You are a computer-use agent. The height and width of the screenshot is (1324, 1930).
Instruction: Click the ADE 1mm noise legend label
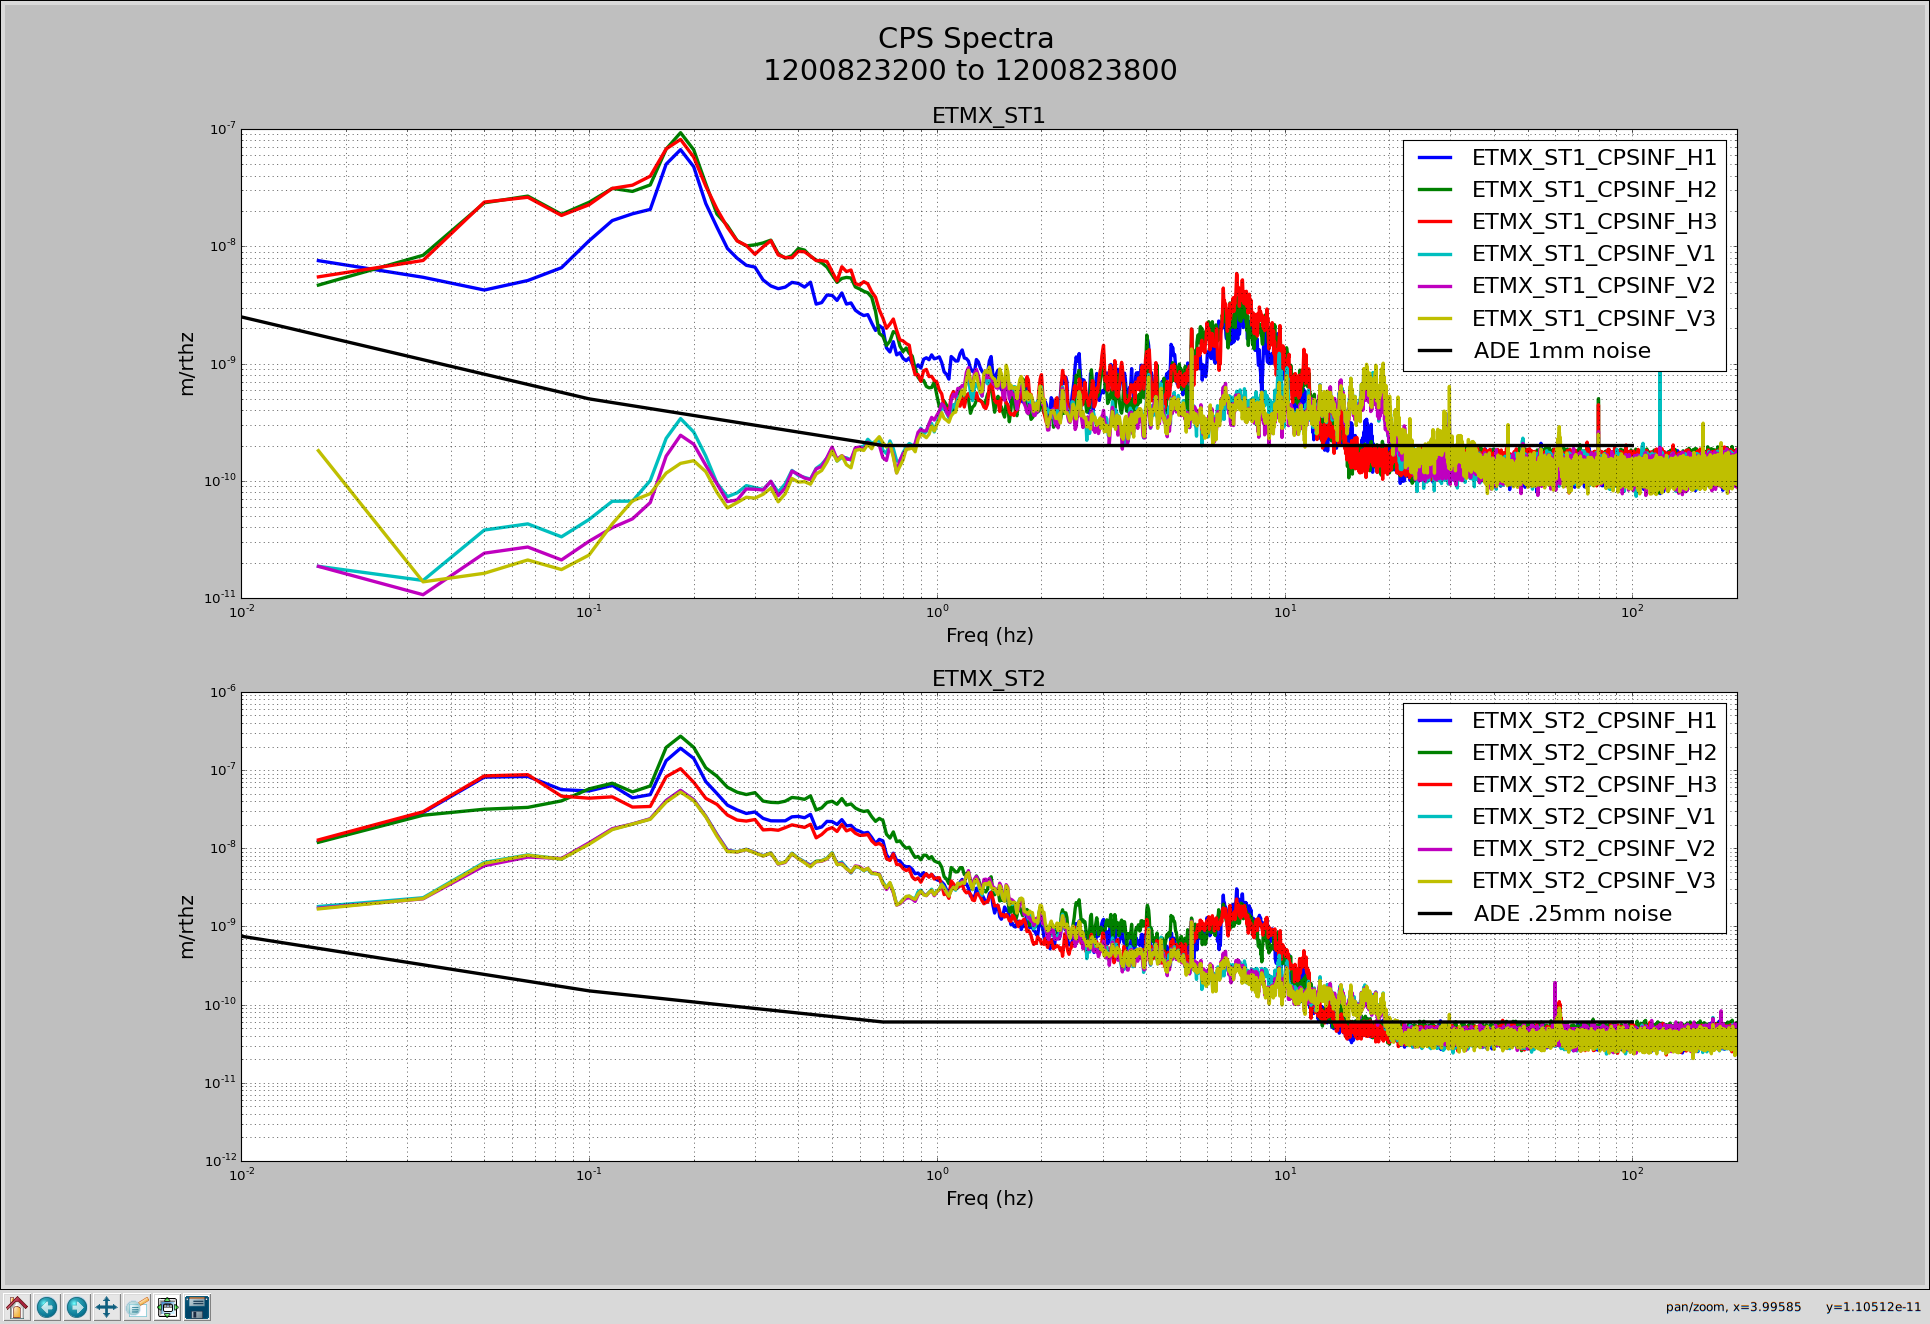coord(1561,351)
